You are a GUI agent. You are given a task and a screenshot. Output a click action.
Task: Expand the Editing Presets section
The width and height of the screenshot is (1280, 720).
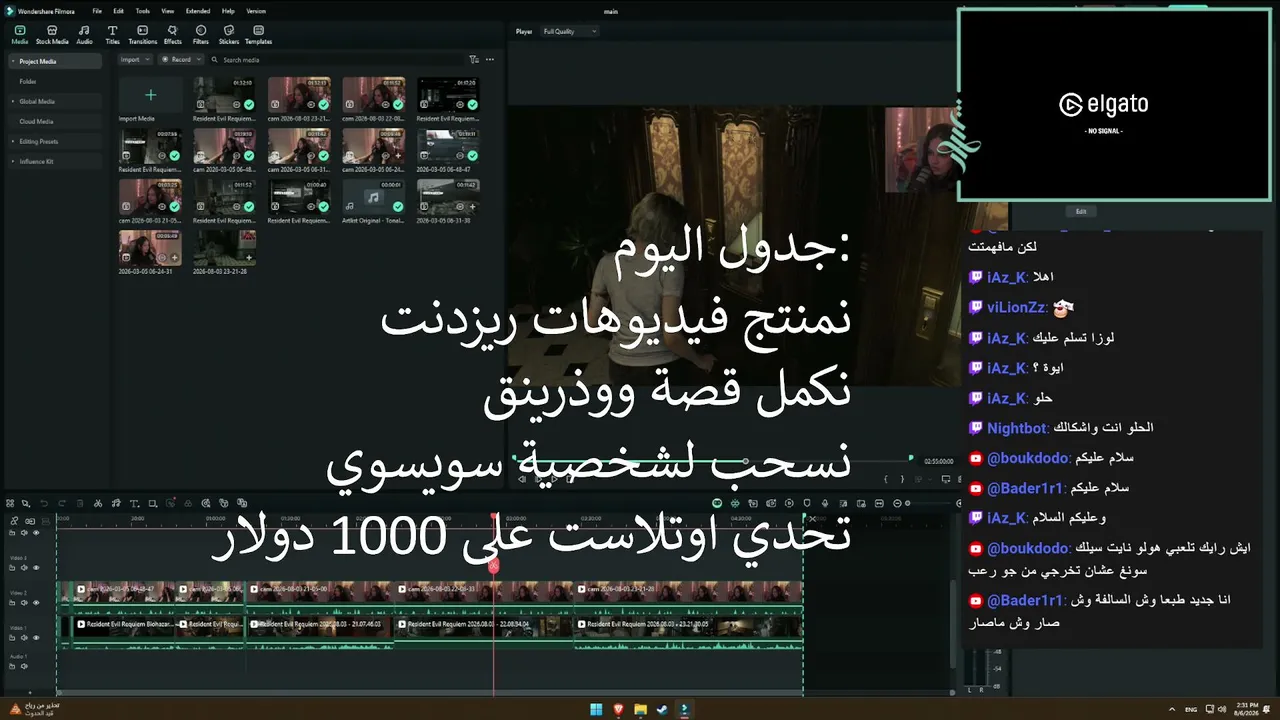[55, 141]
